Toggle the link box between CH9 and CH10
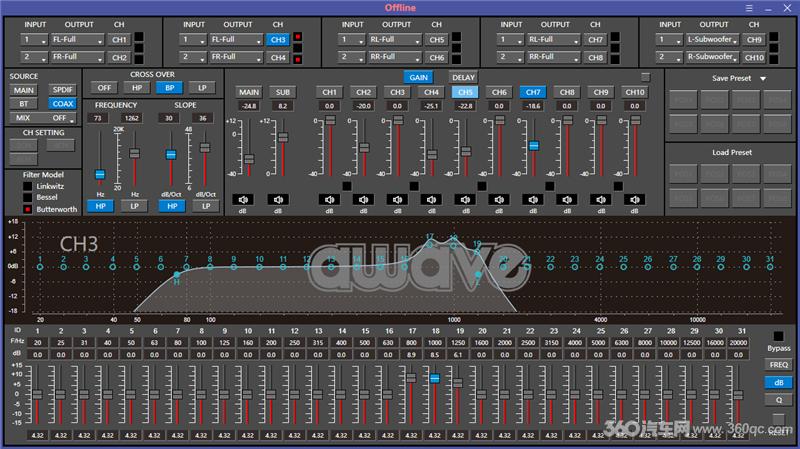 tap(618, 186)
